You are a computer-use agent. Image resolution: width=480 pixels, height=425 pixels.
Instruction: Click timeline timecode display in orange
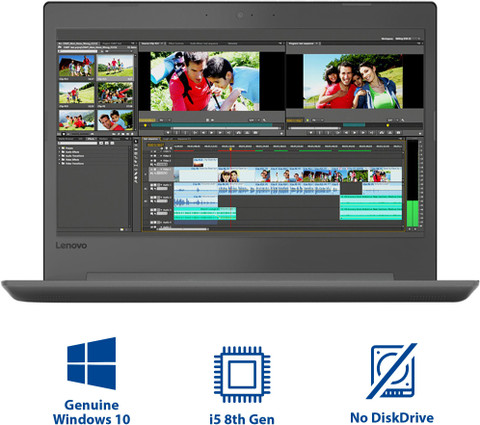[x=156, y=145]
